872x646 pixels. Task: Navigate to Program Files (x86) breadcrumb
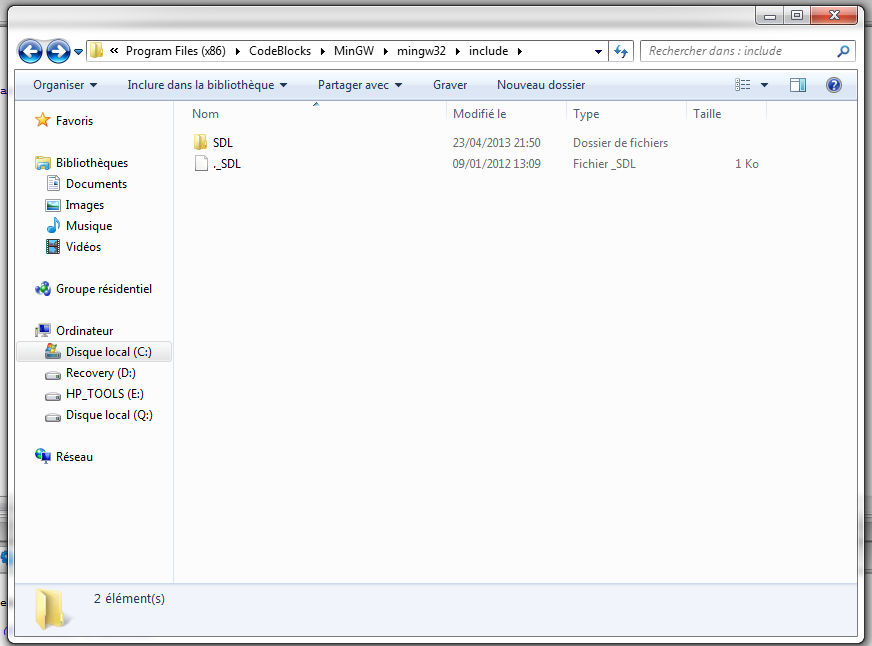(x=176, y=51)
